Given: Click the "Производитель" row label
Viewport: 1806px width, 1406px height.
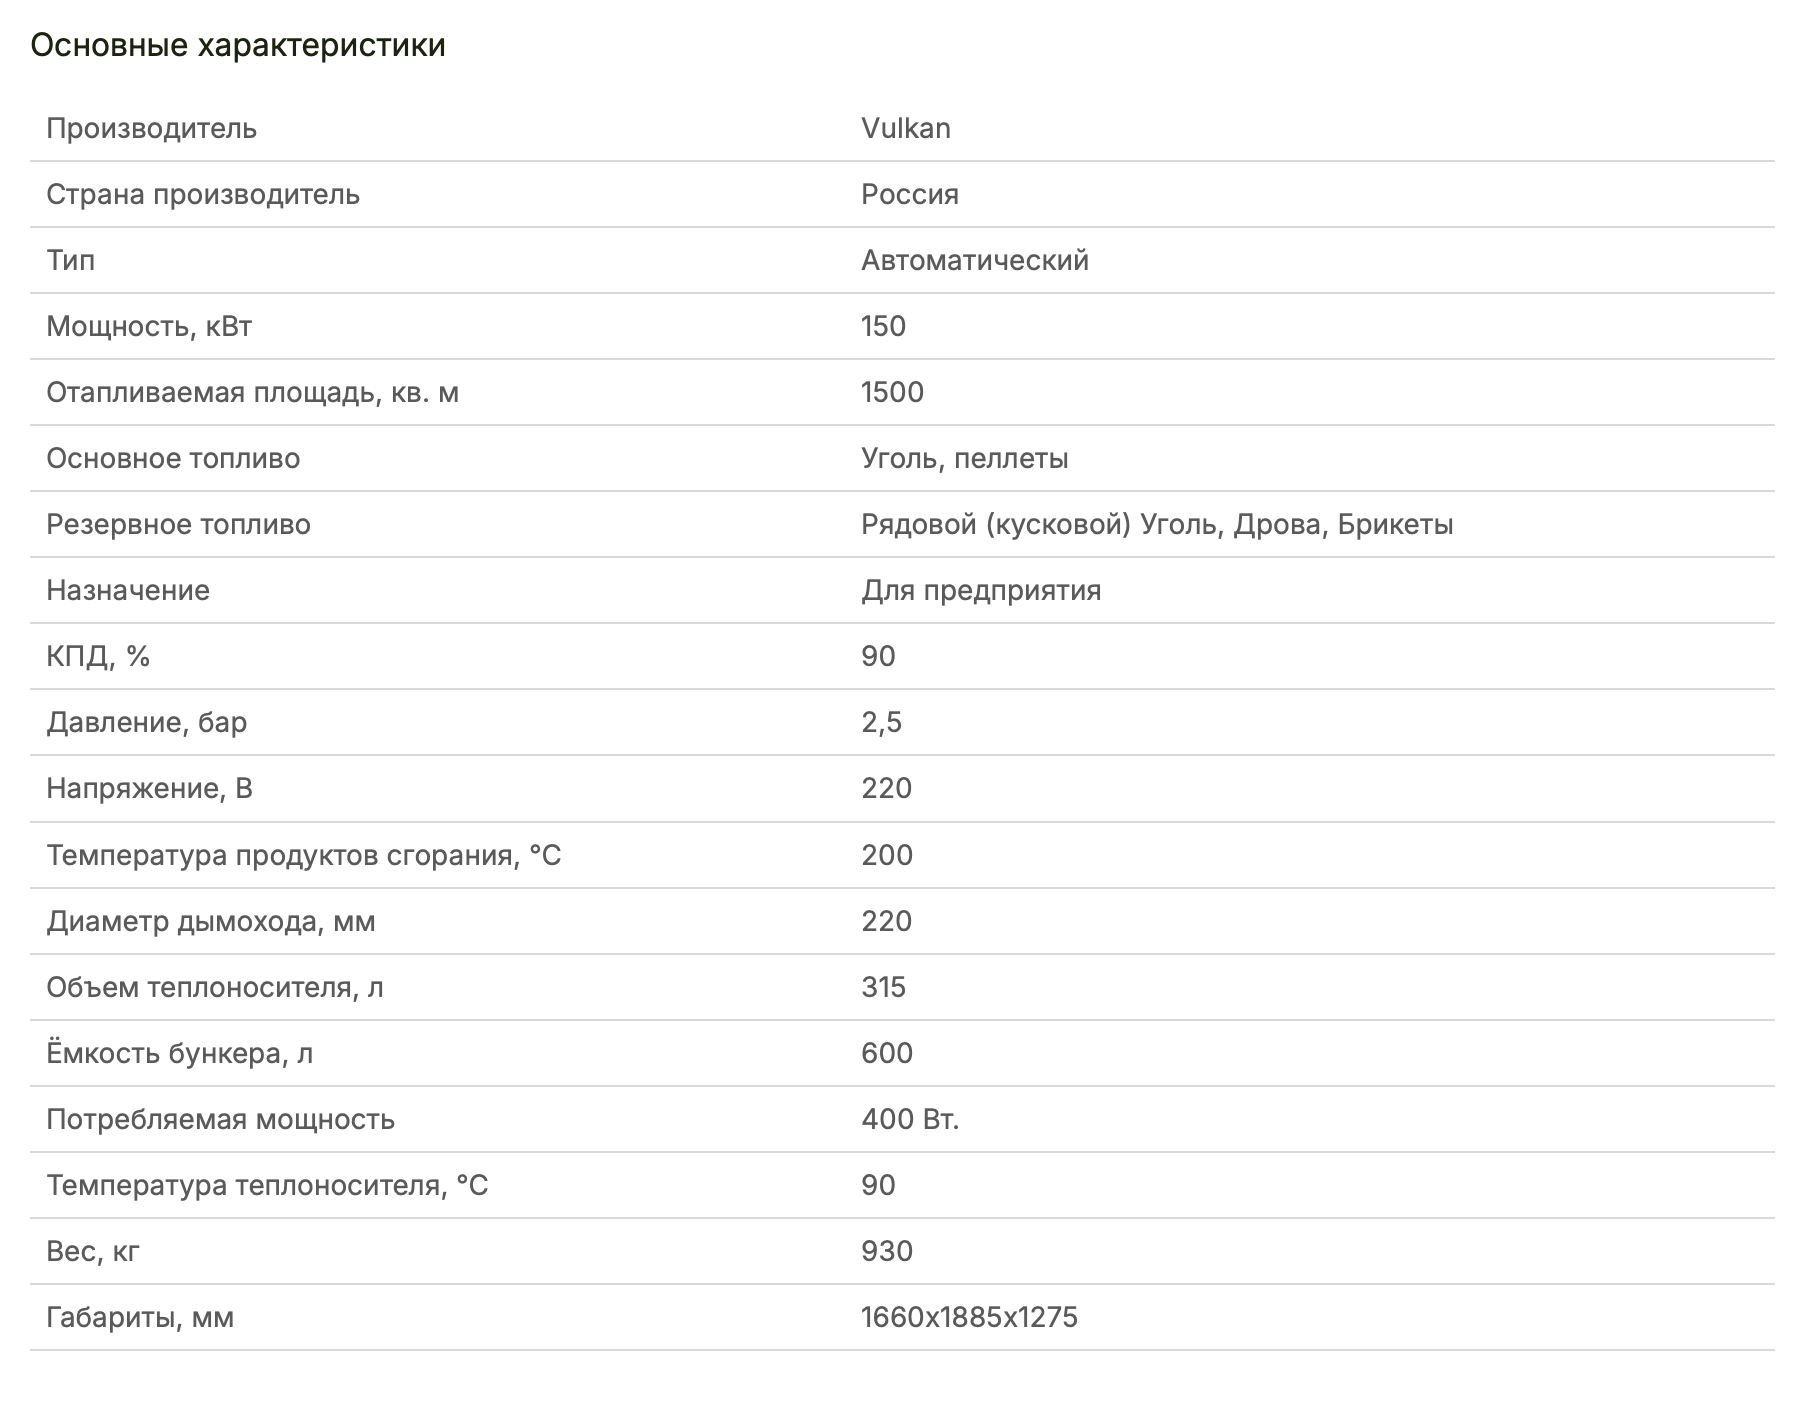Looking at the screenshot, I should point(151,128).
